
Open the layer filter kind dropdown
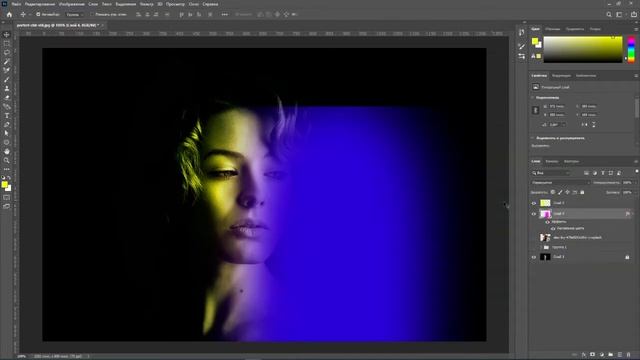coord(551,173)
